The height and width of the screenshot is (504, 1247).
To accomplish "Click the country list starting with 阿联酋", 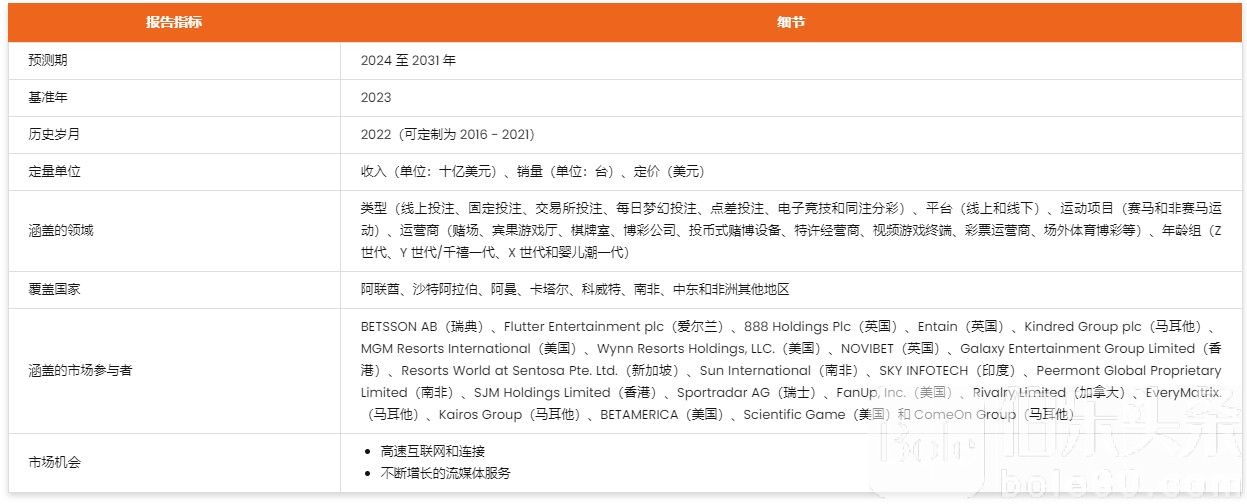I will point(575,289).
